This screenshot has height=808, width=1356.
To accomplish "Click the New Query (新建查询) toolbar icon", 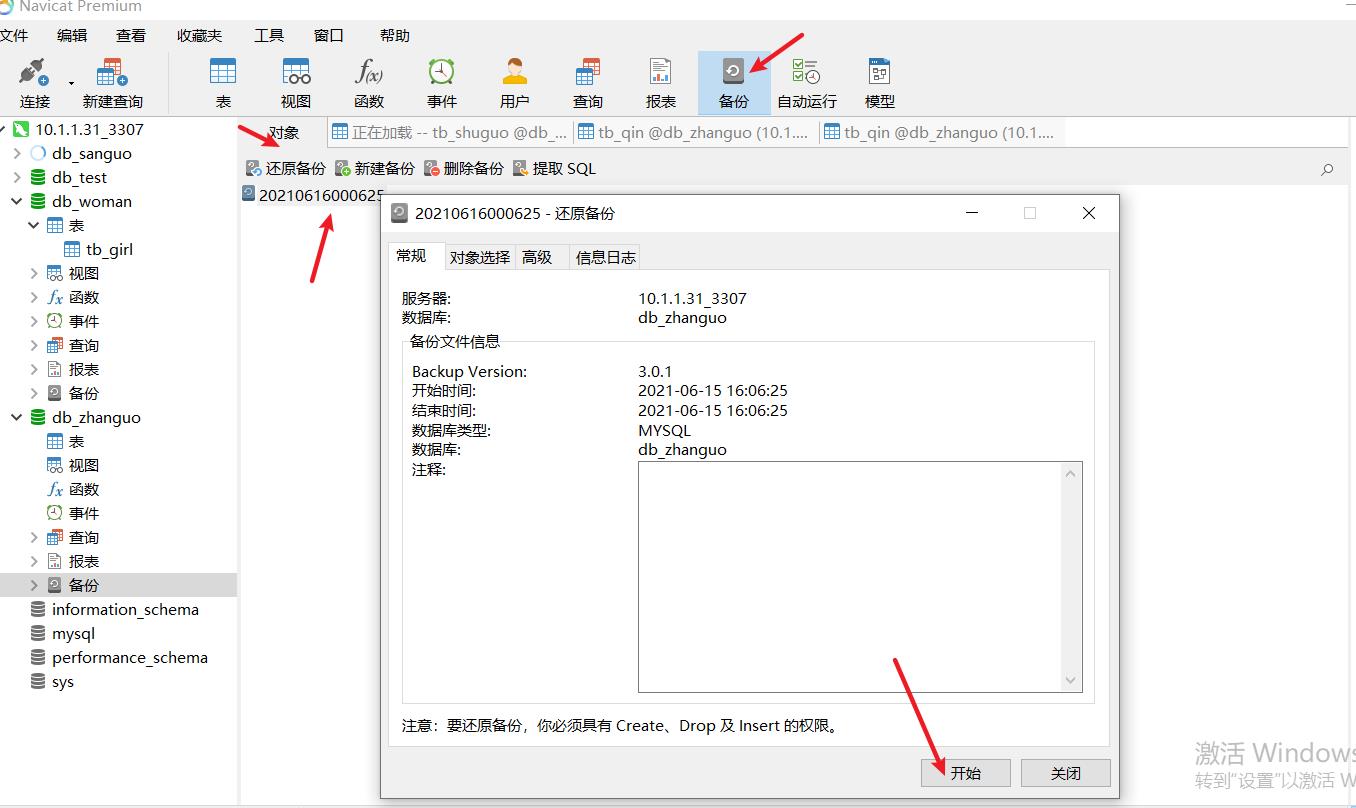I will tap(112, 83).
